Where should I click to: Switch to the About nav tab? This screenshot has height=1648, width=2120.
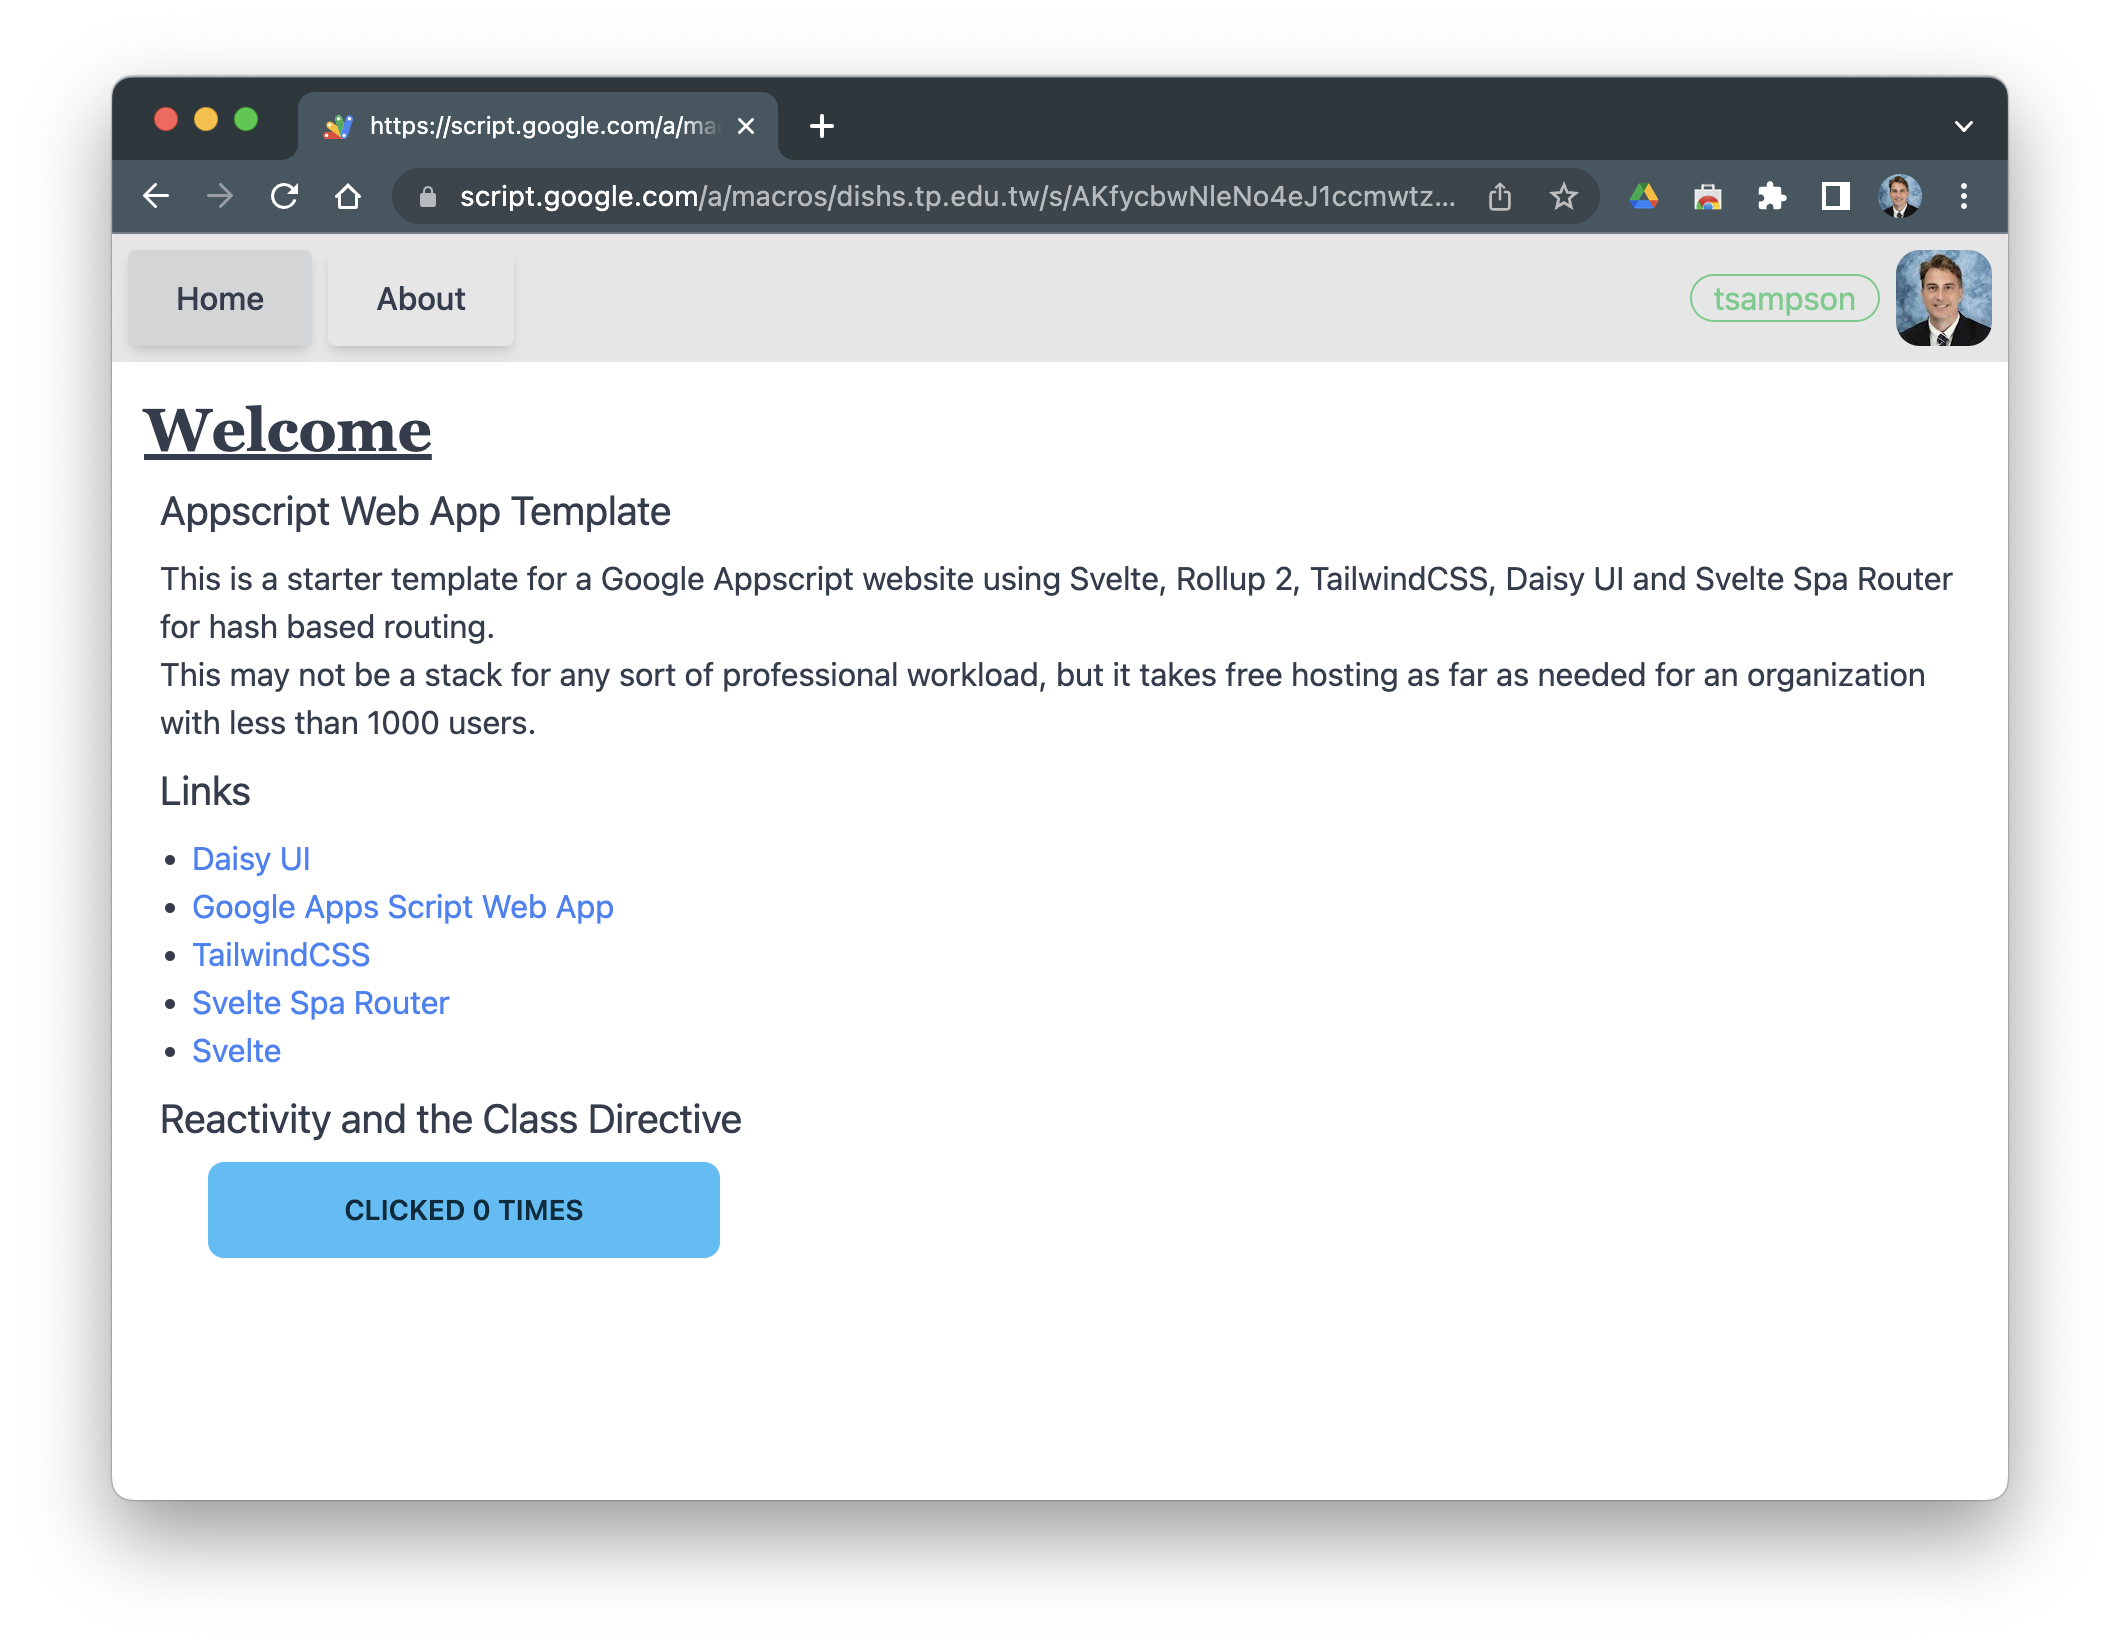(x=421, y=299)
